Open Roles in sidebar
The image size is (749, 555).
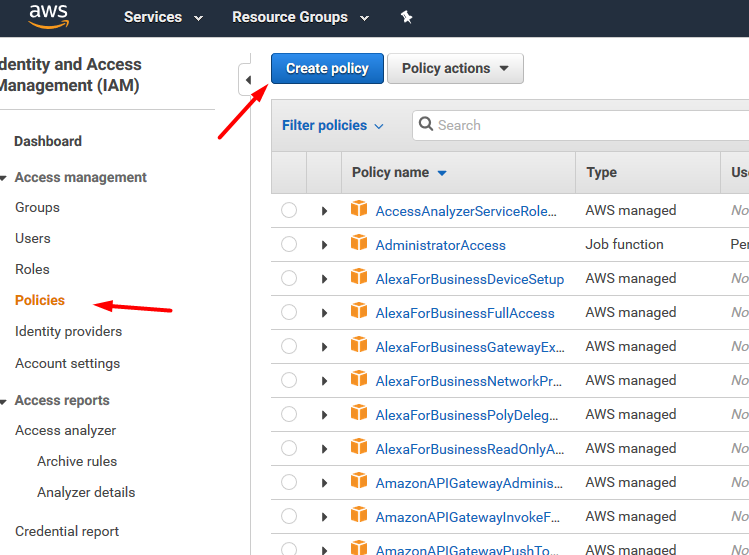click(32, 269)
